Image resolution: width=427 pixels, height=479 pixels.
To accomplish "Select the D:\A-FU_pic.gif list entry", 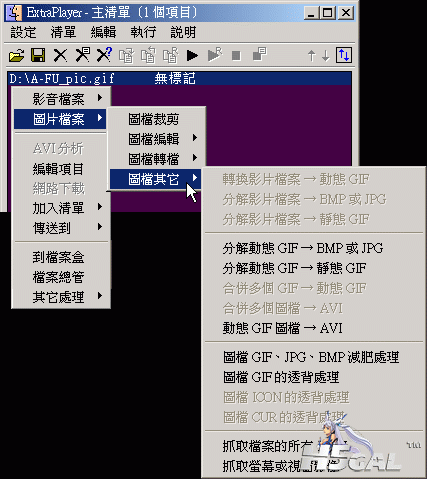I will (179, 79).
